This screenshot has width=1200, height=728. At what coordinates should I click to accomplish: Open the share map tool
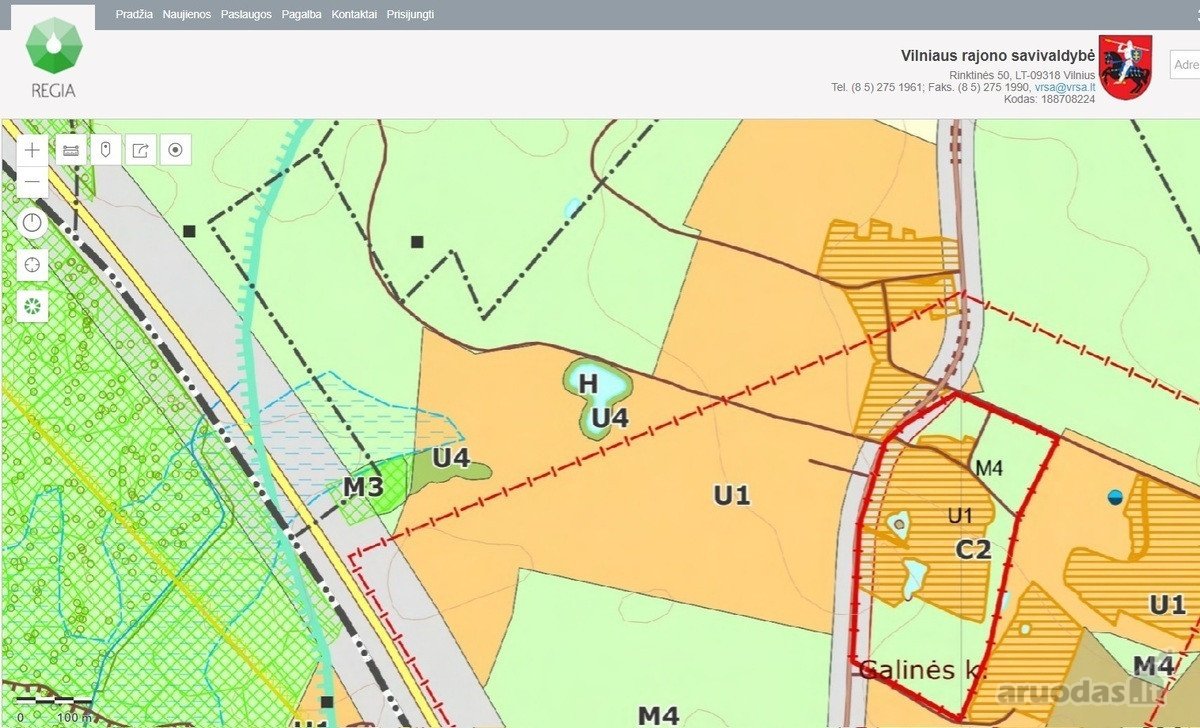tap(140, 150)
